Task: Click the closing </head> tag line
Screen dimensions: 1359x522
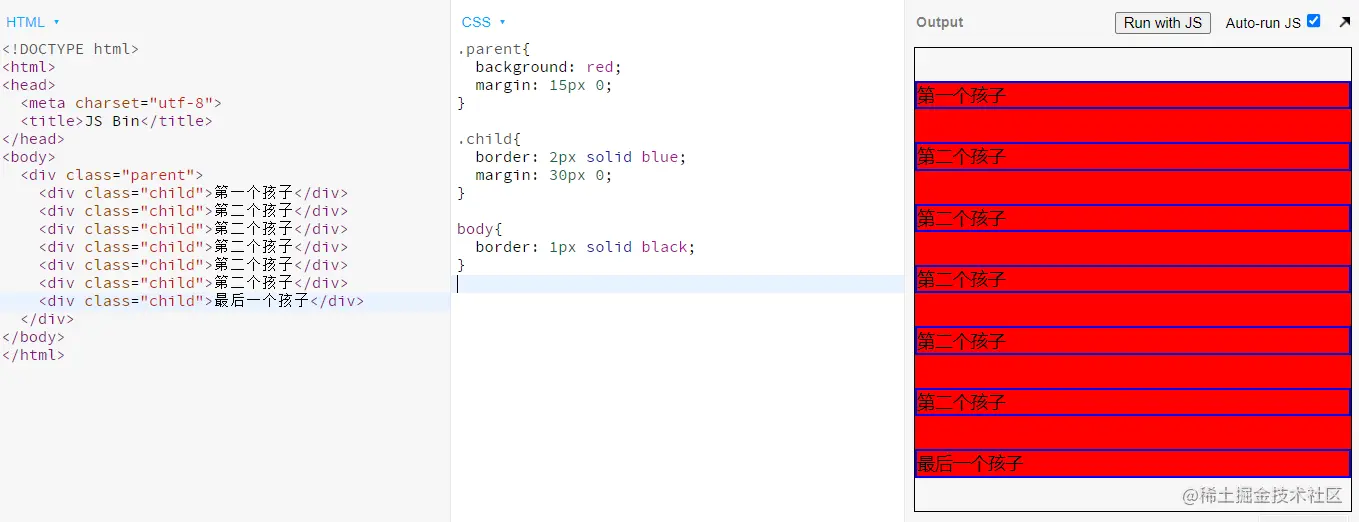Action: [x=33, y=139]
